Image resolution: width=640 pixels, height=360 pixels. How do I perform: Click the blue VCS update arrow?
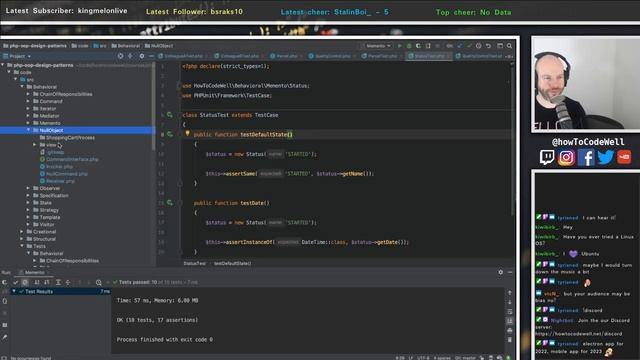point(460,46)
